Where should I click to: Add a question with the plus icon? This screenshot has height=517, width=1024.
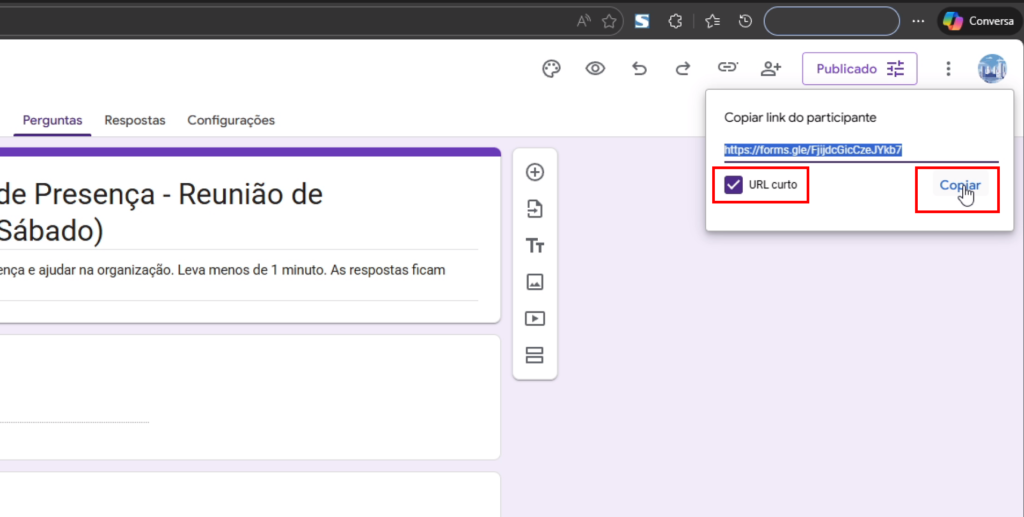535,172
